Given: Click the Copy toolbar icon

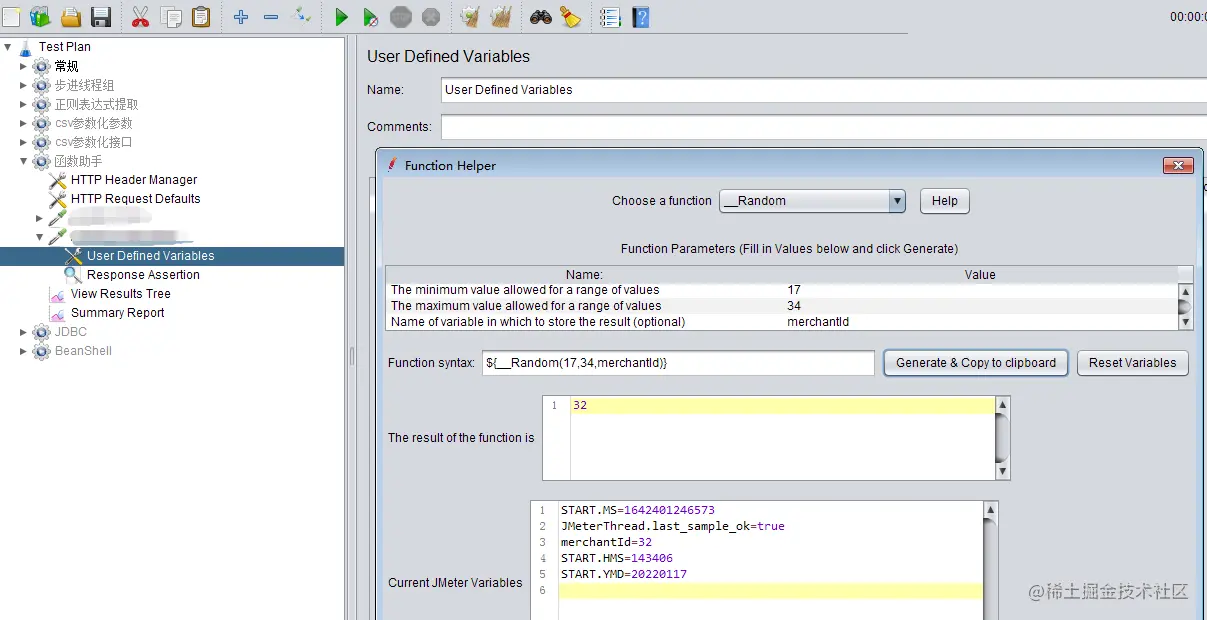Looking at the screenshot, I should 171,16.
